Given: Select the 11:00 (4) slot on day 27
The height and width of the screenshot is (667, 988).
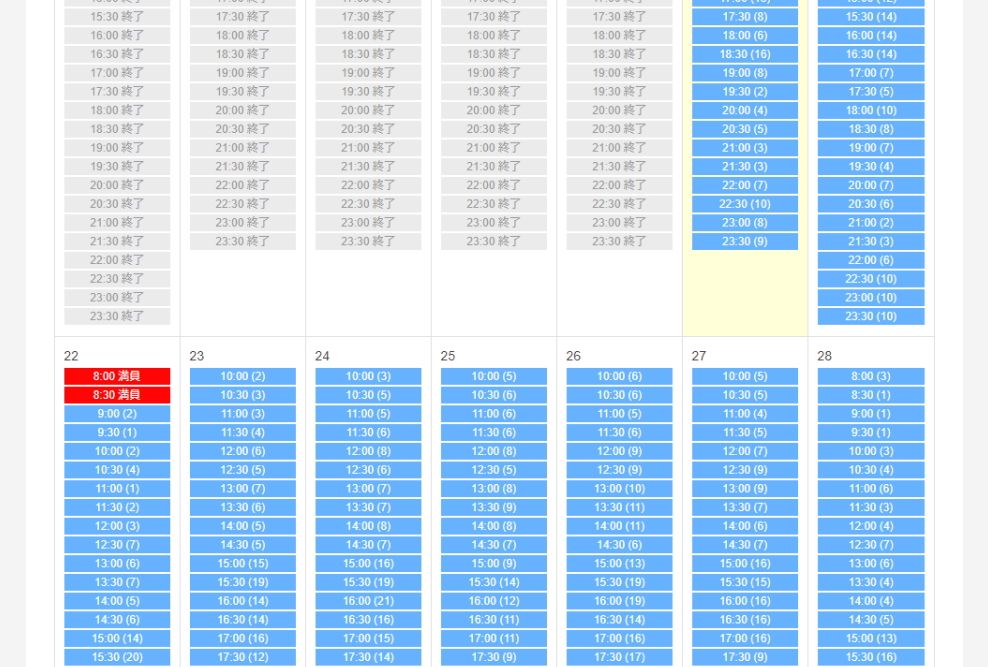Looking at the screenshot, I should pyautogui.click(x=745, y=414).
